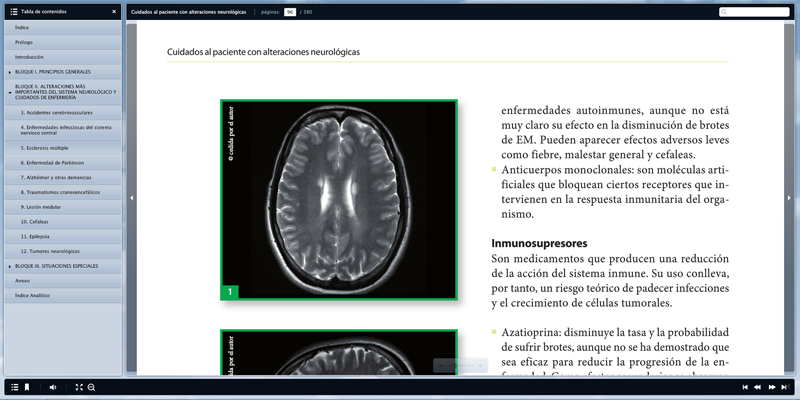Screen dimensions: 800x400
Task: Jump to the last page
Action: (x=785, y=387)
